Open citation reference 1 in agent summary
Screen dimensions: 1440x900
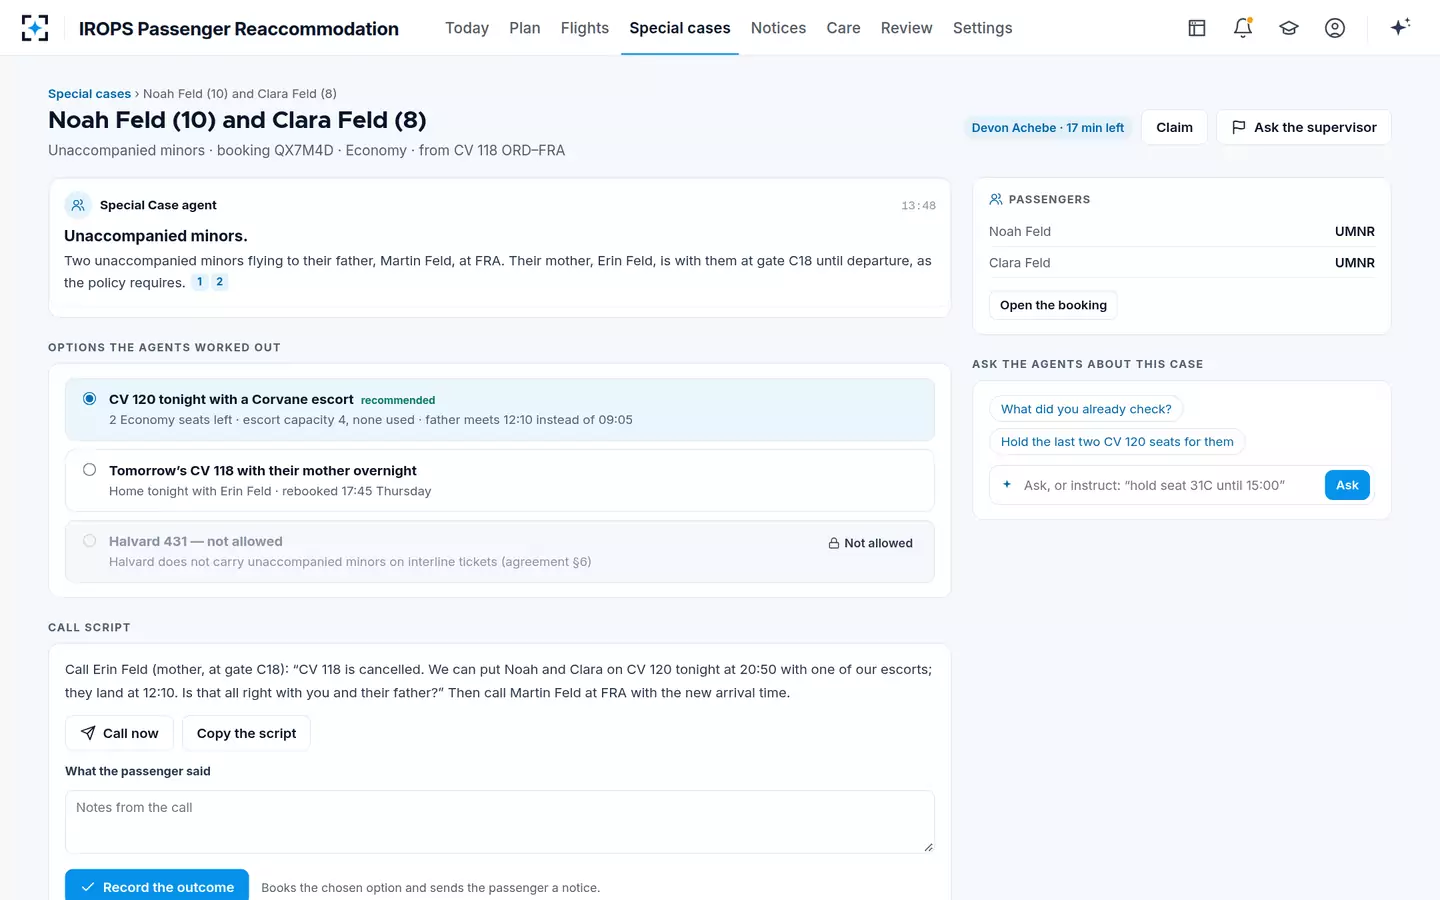click(x=200, y=282)
